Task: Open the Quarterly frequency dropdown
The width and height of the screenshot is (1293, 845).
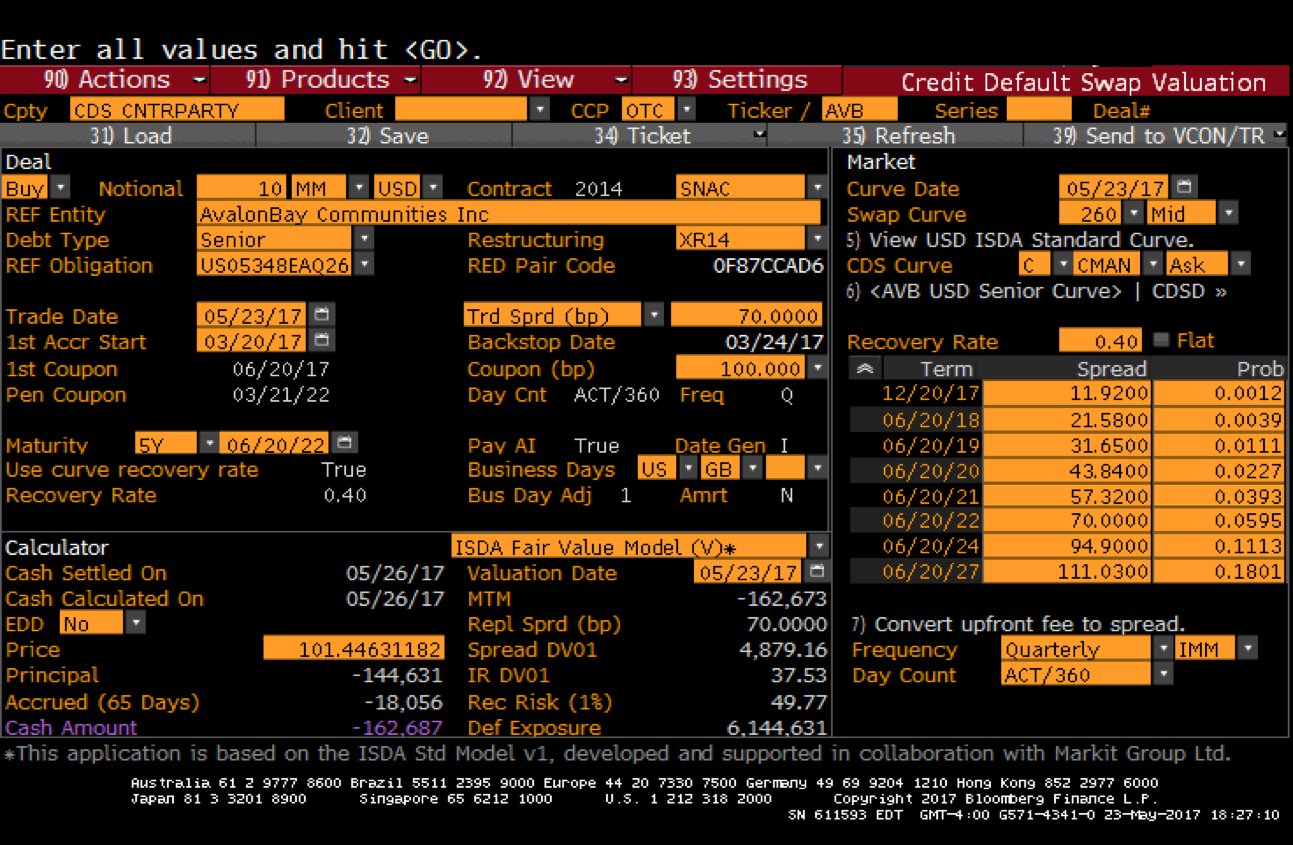Action: [1162, 650]
